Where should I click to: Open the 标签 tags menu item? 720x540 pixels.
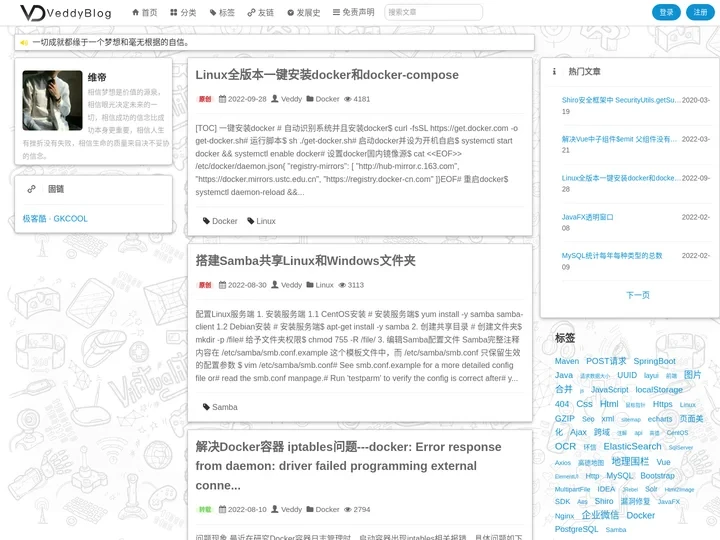click(222, 12)
